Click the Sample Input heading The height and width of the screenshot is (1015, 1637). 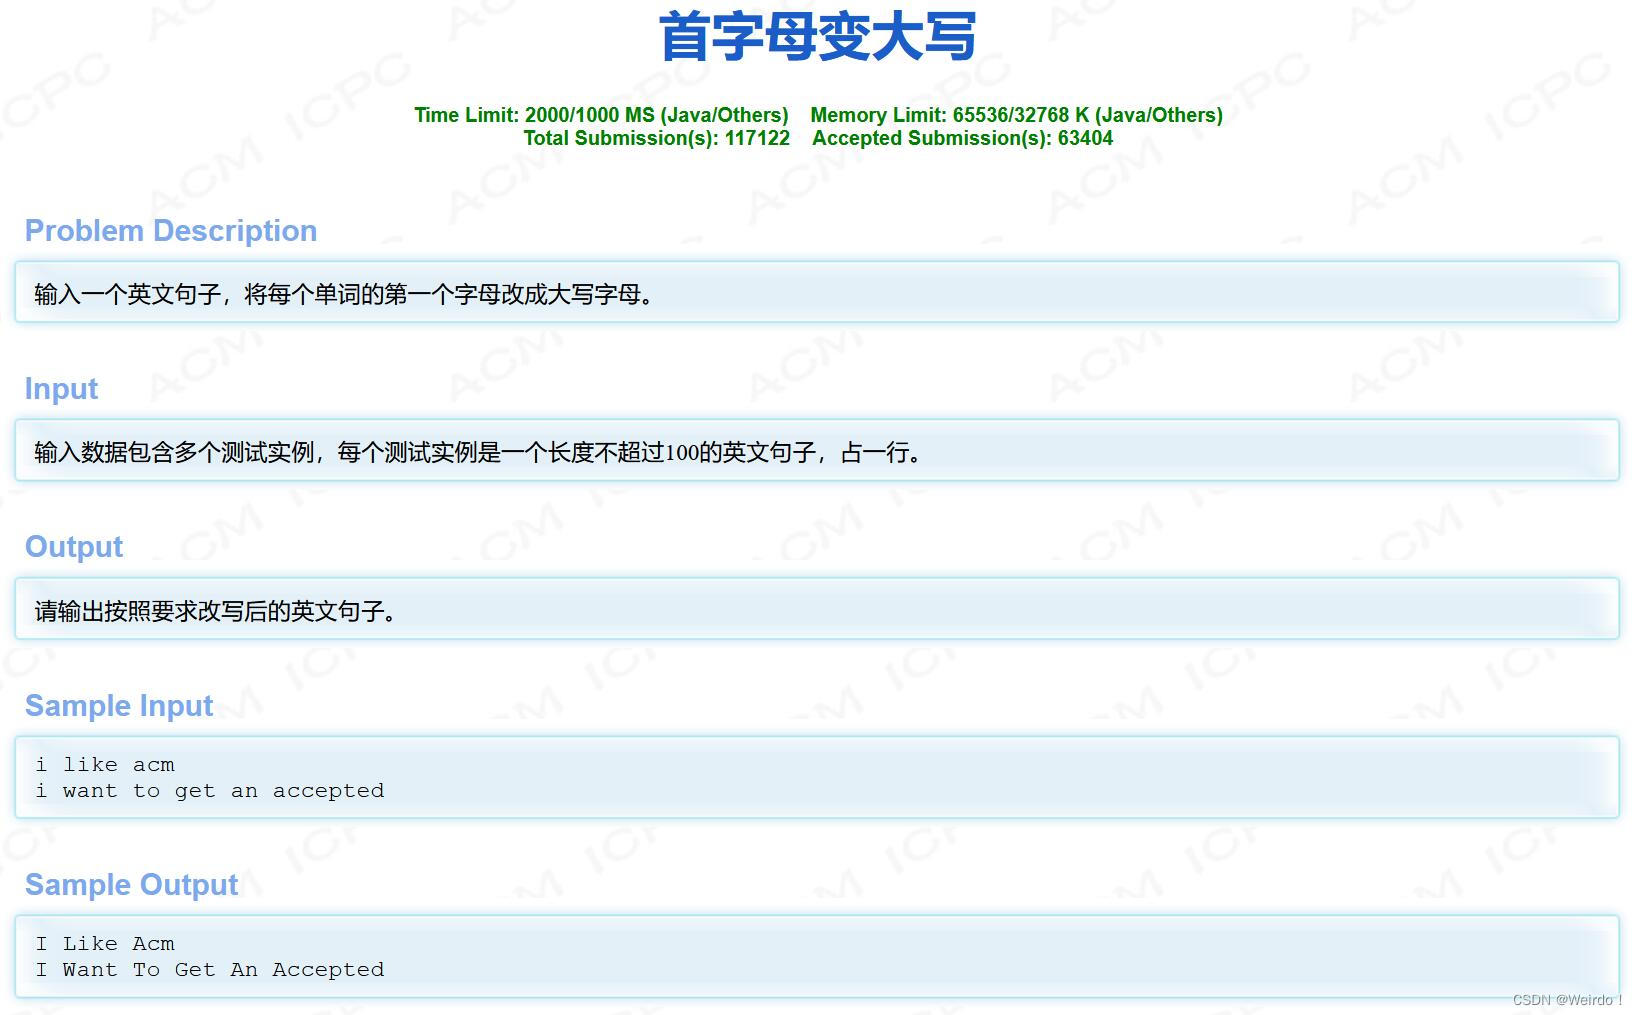click(119, 706)
